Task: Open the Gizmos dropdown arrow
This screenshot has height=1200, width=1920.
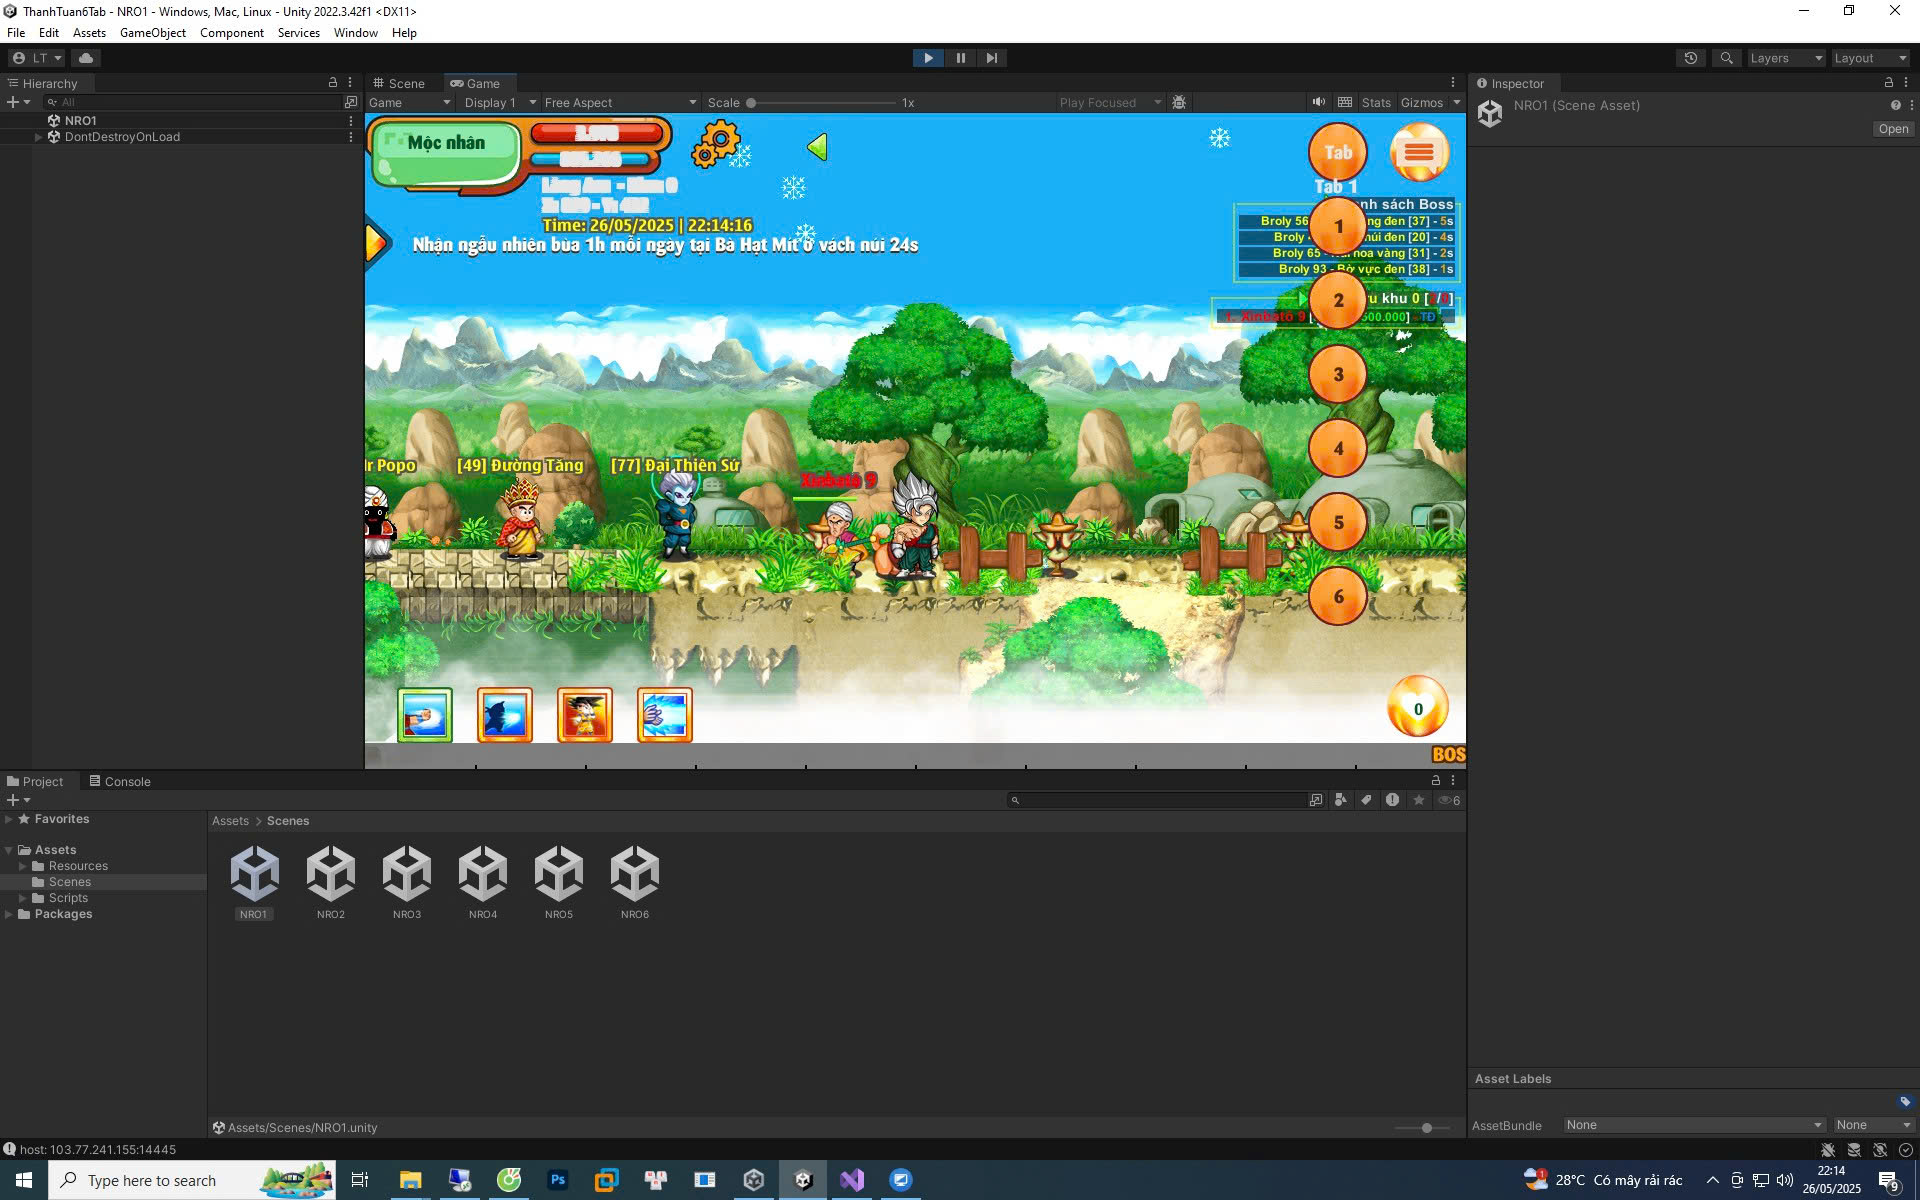Action: [x=1456, y=102]
